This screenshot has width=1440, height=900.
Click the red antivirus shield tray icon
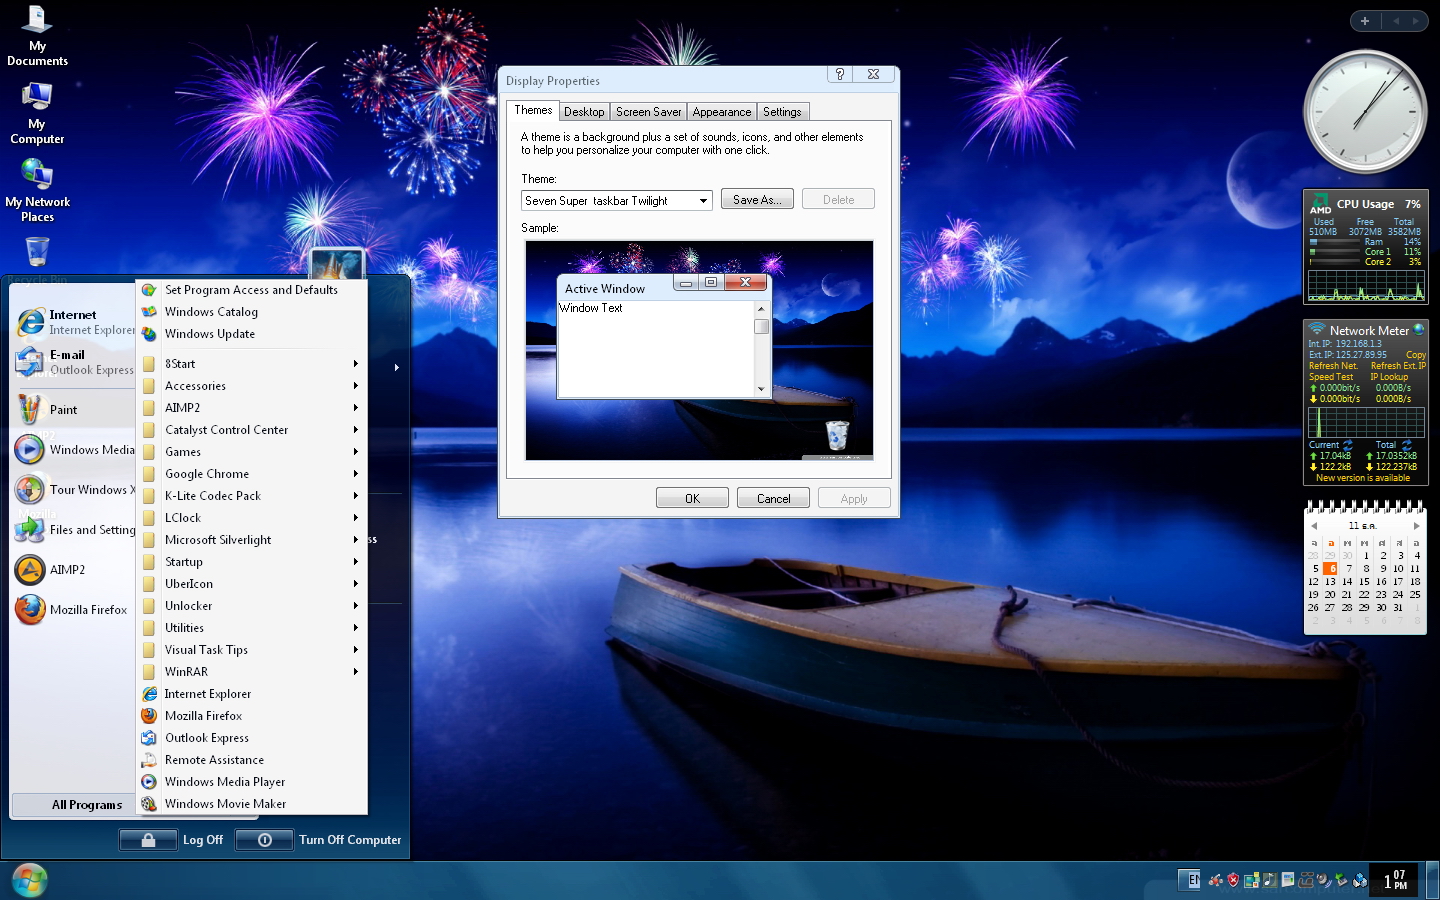point(1233,880)
